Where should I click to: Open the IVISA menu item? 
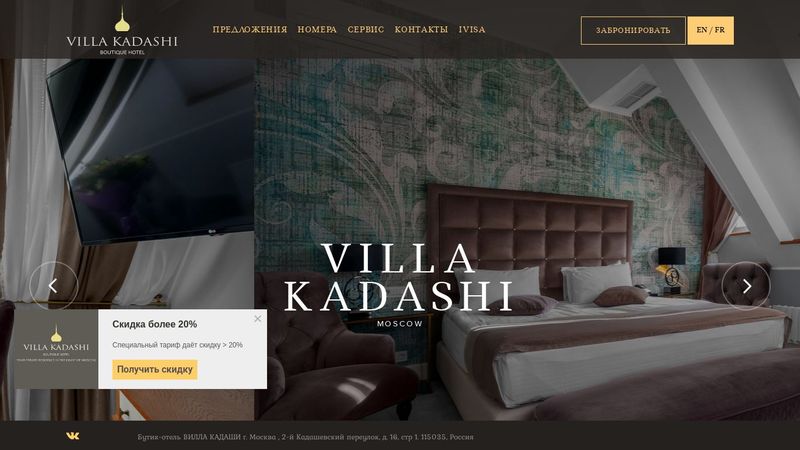(471, 30)
